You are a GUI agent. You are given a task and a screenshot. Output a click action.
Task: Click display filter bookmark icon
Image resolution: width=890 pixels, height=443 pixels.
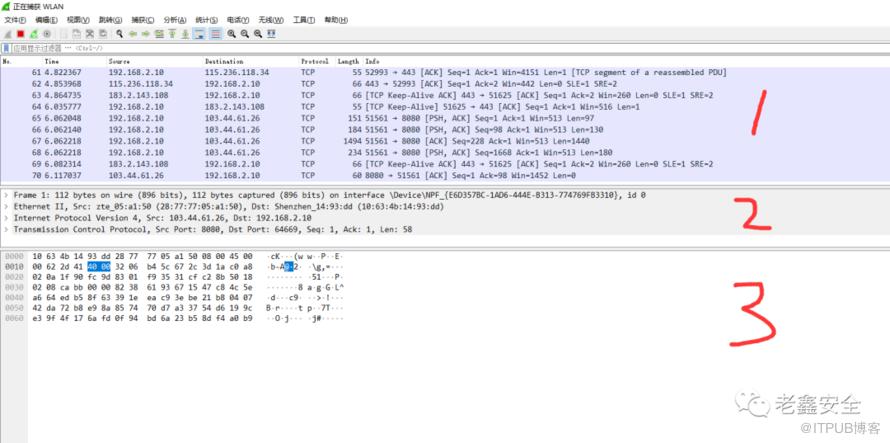[x=6, y=48]
